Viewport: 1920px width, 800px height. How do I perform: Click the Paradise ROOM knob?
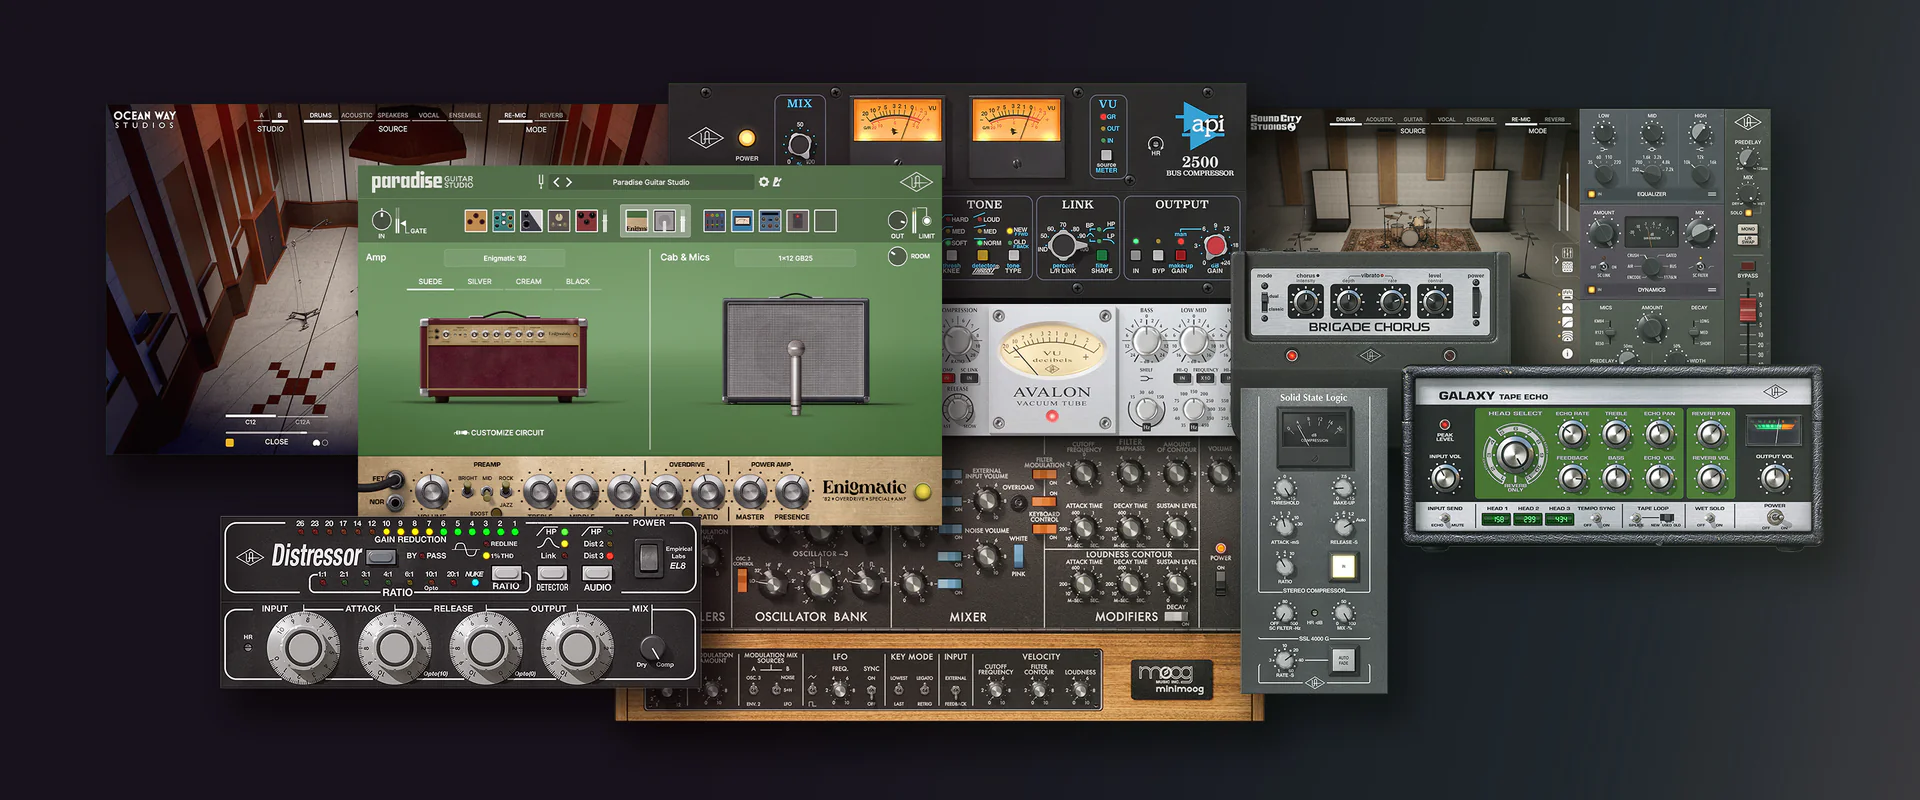pos(897,257)
